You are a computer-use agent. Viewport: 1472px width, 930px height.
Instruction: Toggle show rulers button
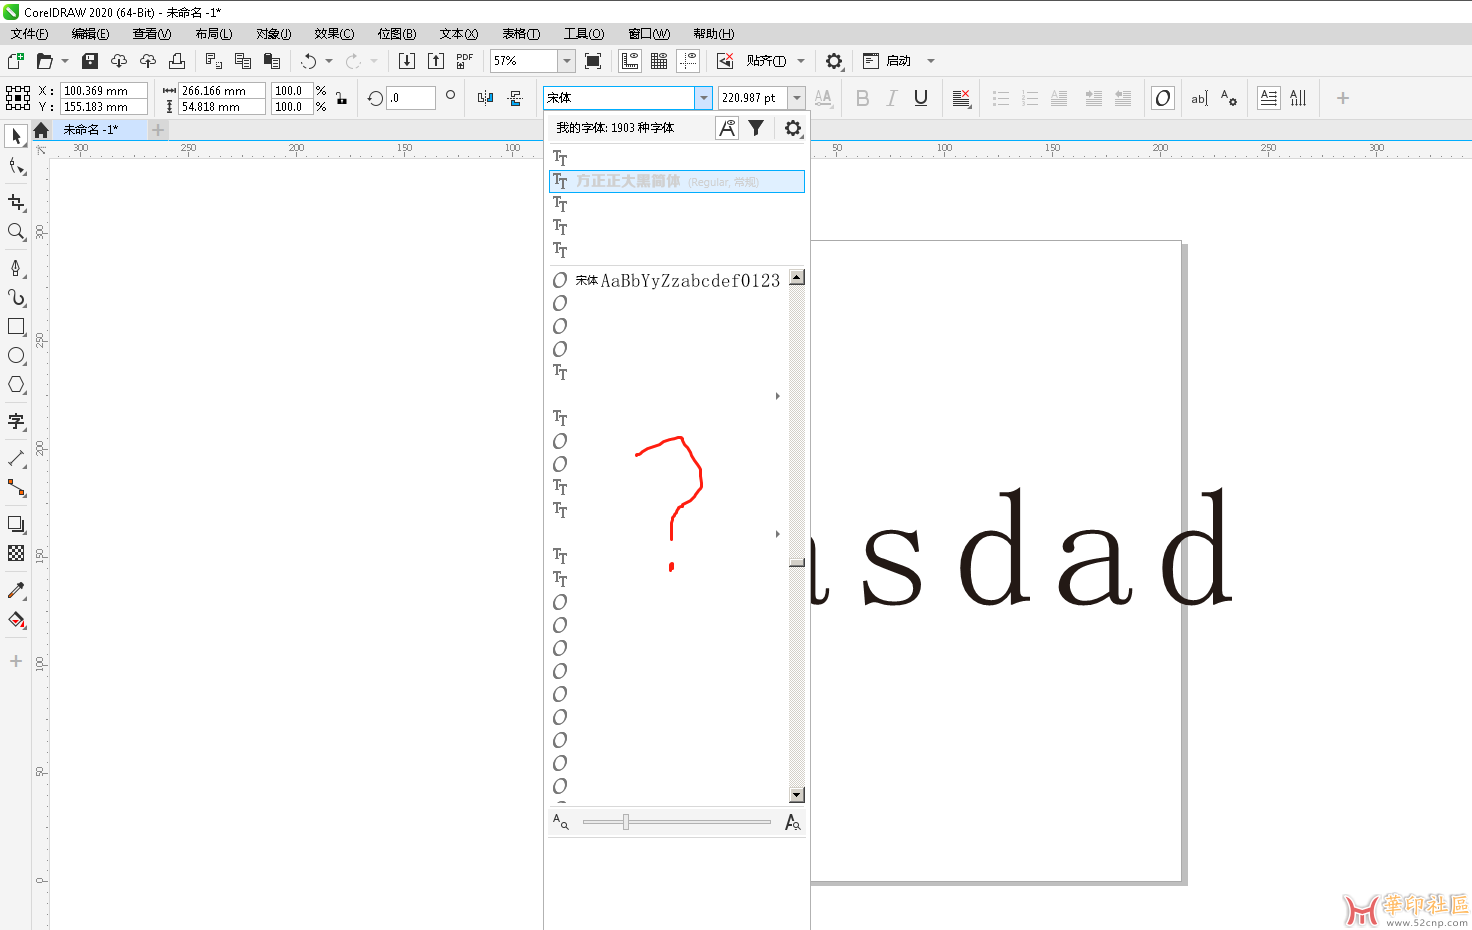pos(630,61)
